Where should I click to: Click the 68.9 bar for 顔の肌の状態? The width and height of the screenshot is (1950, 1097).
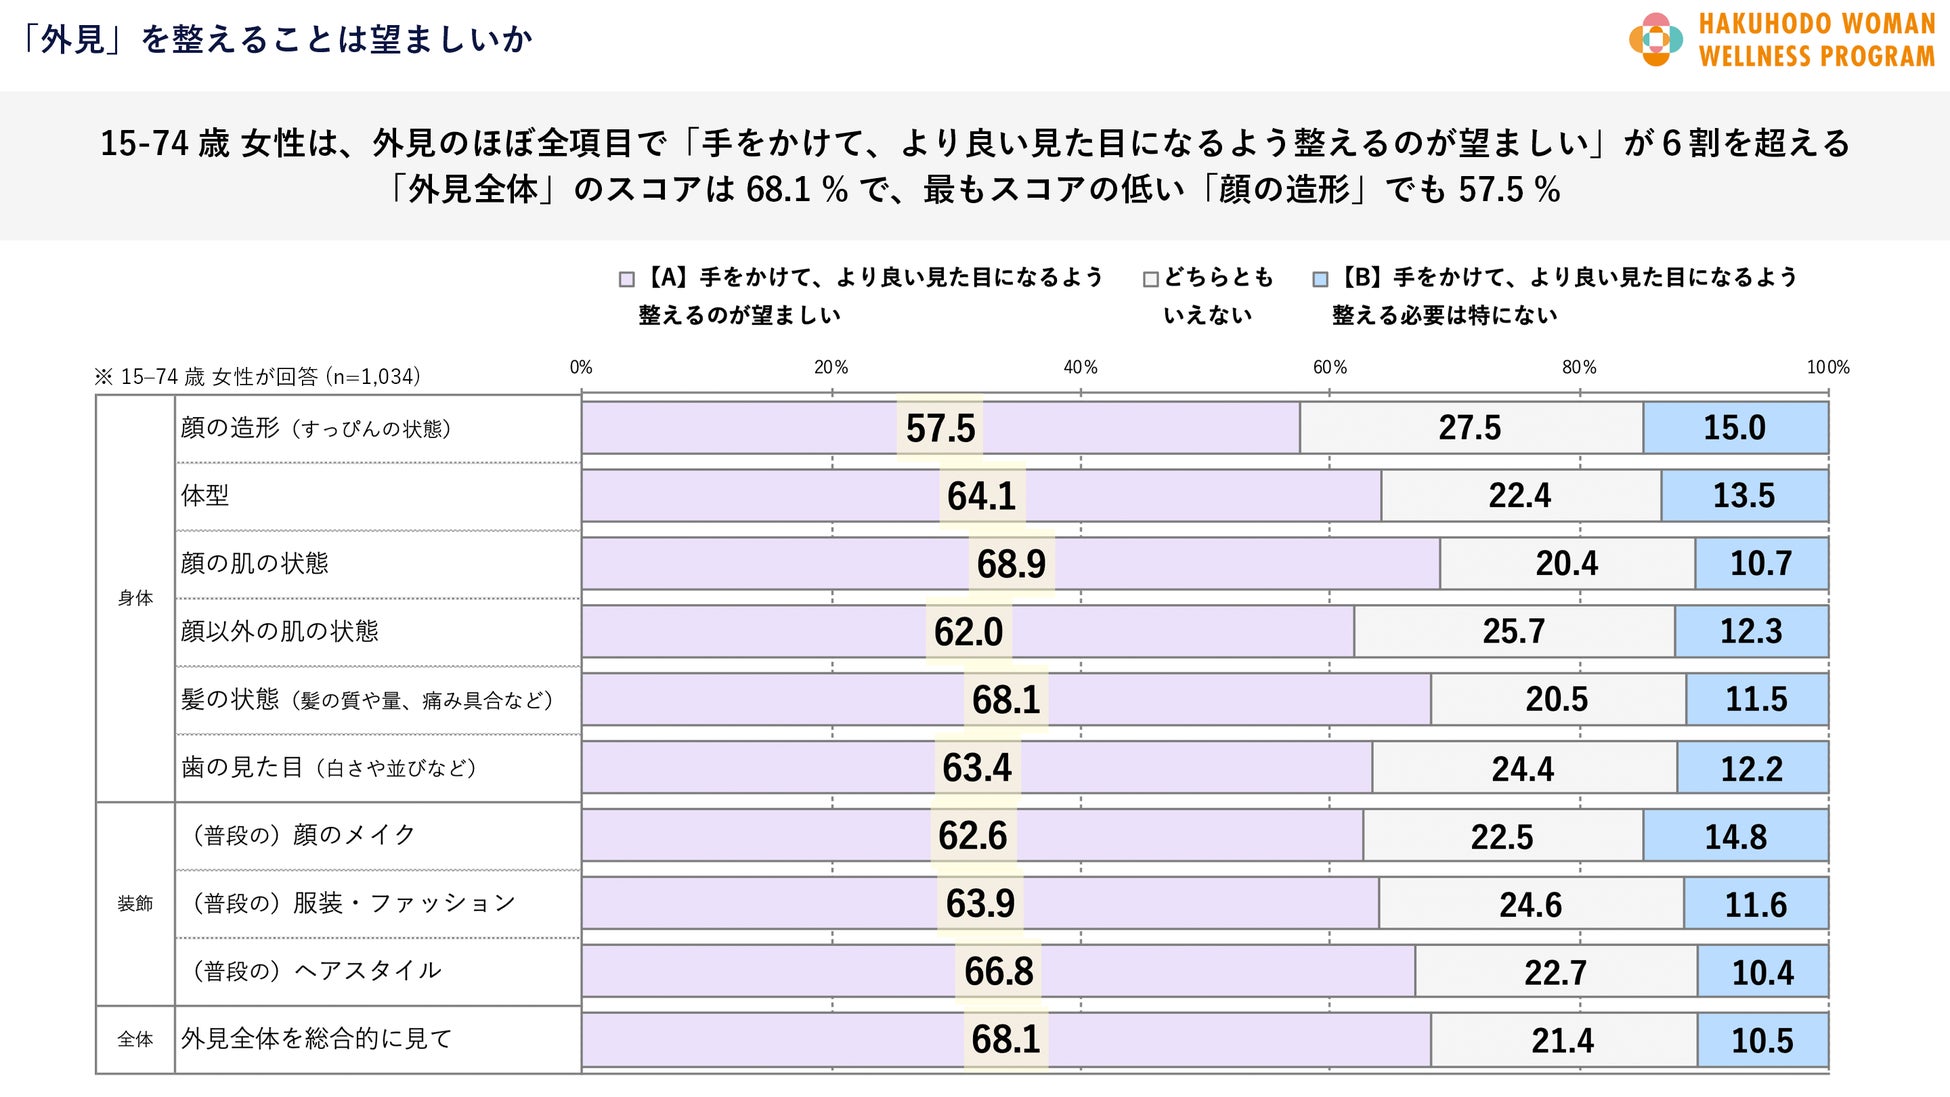tap(1011, 564)
